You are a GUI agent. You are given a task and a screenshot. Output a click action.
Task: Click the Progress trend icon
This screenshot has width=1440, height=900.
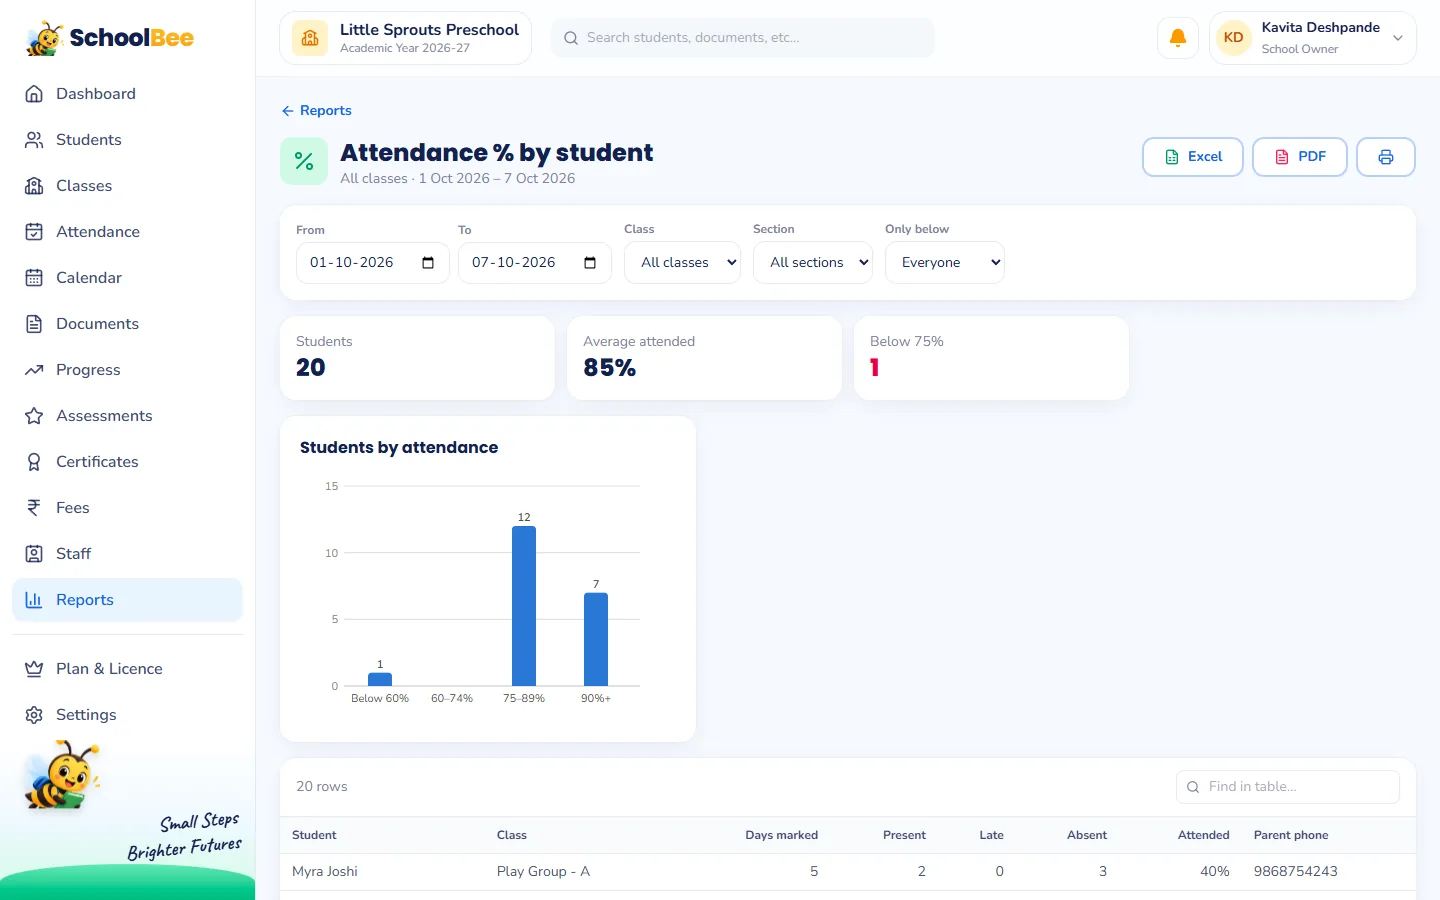[x=34, y=370]
